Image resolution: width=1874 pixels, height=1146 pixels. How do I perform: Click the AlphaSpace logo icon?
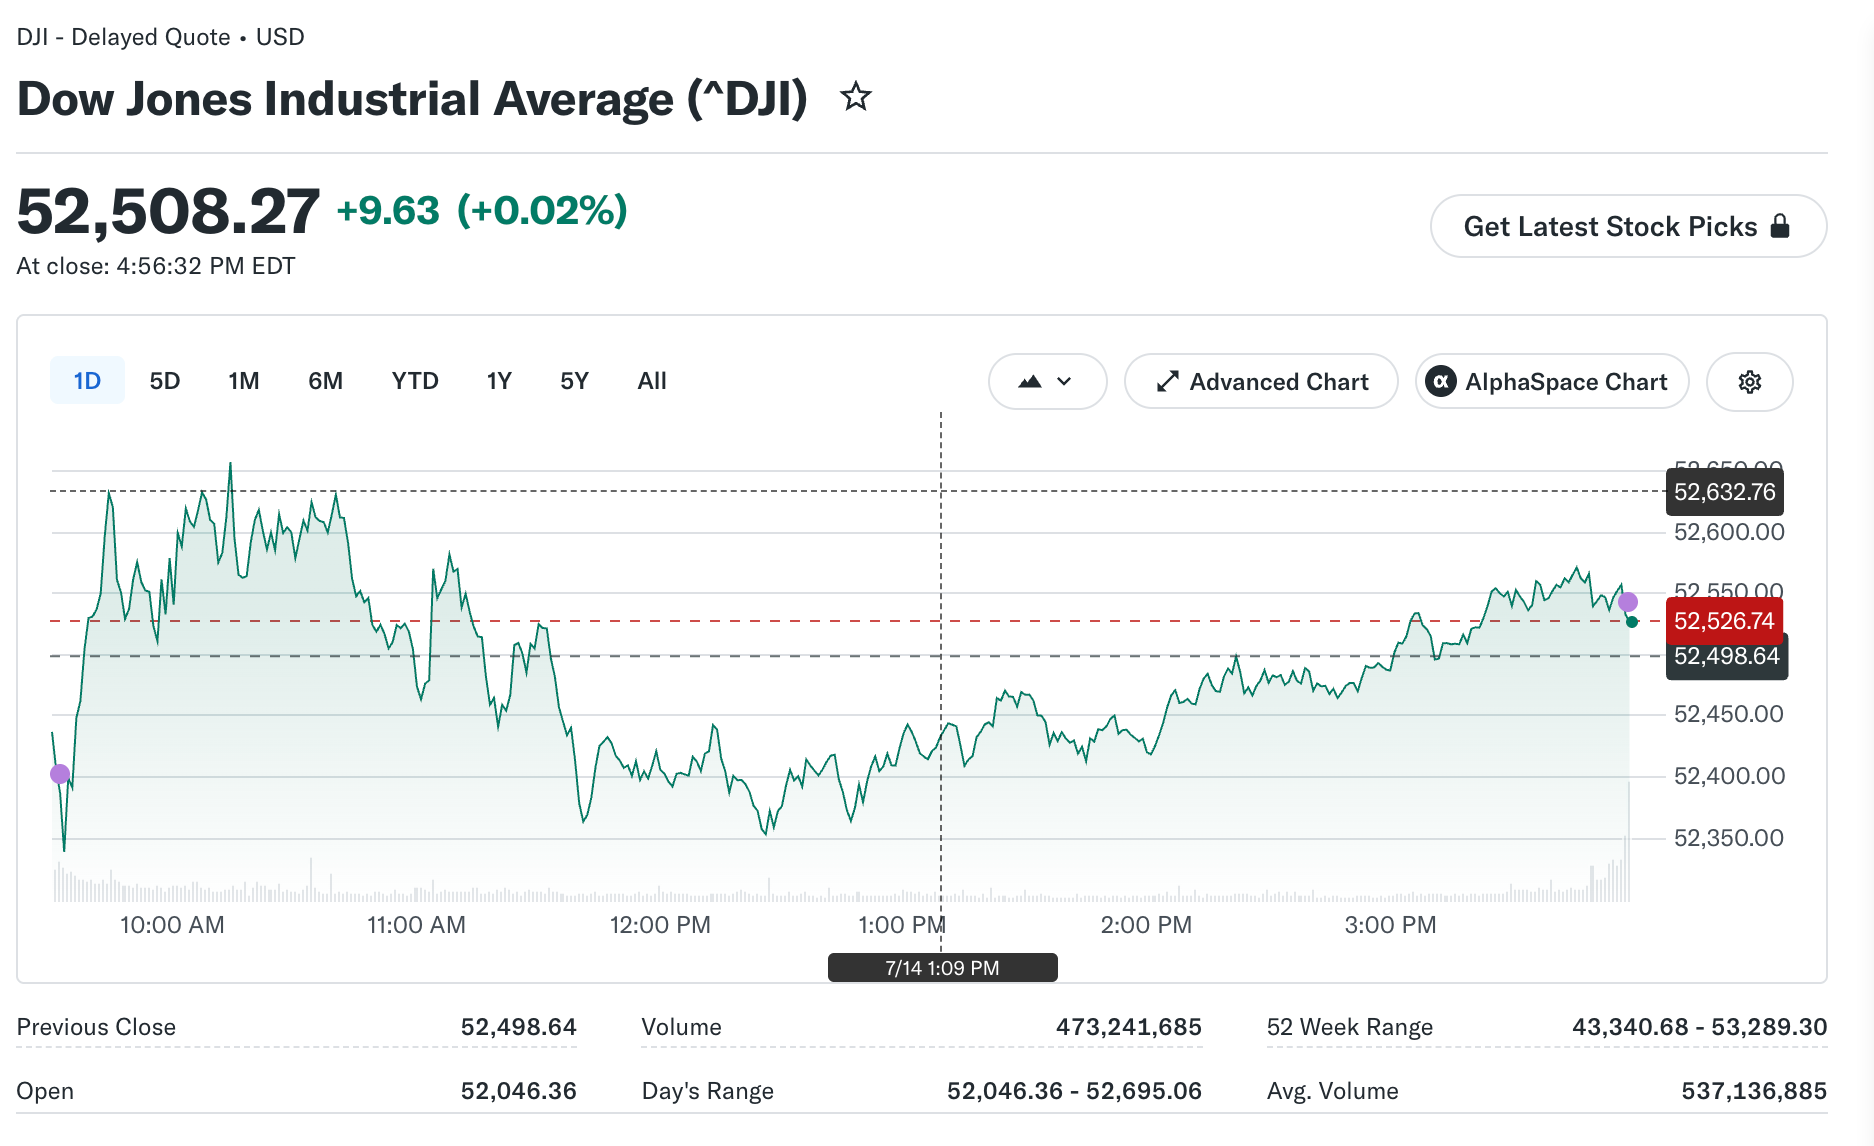click(x=1440, y=382)
